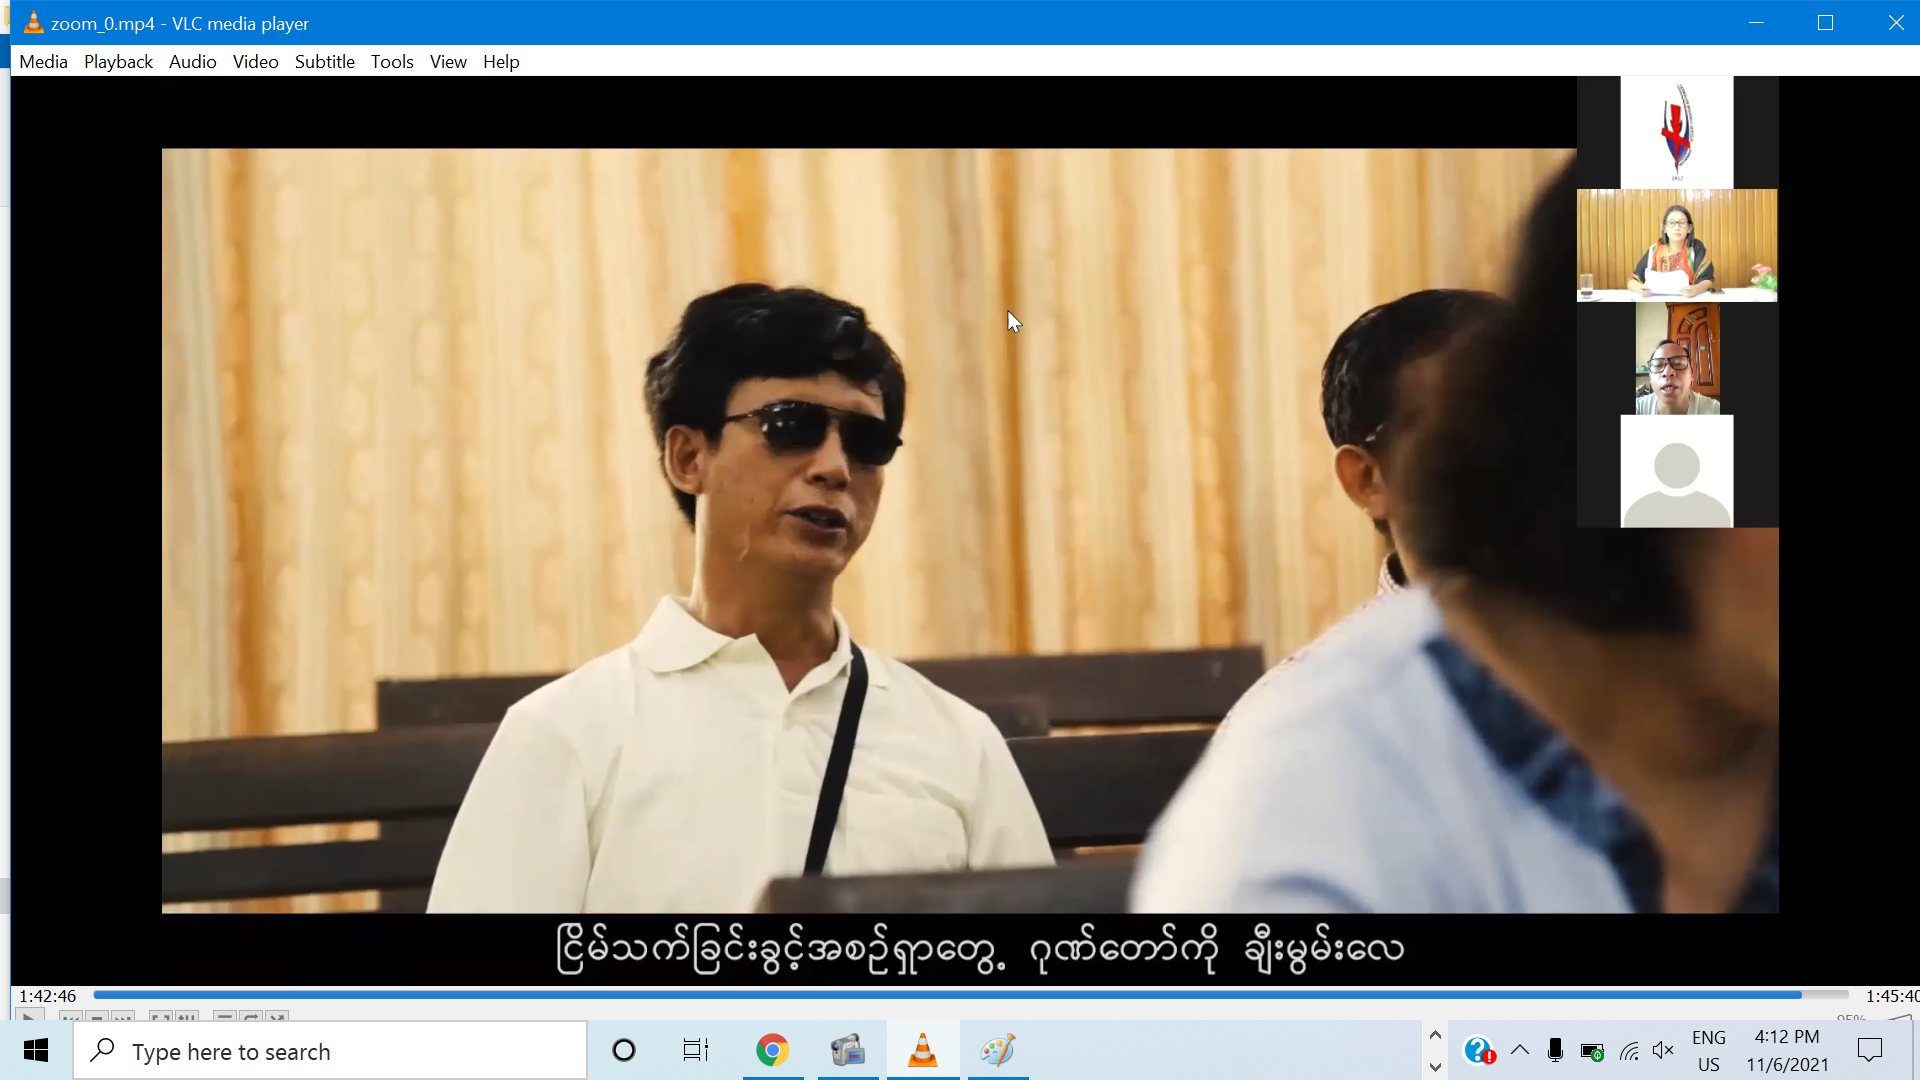Unmute the system volume speaker icon

1663,1051
